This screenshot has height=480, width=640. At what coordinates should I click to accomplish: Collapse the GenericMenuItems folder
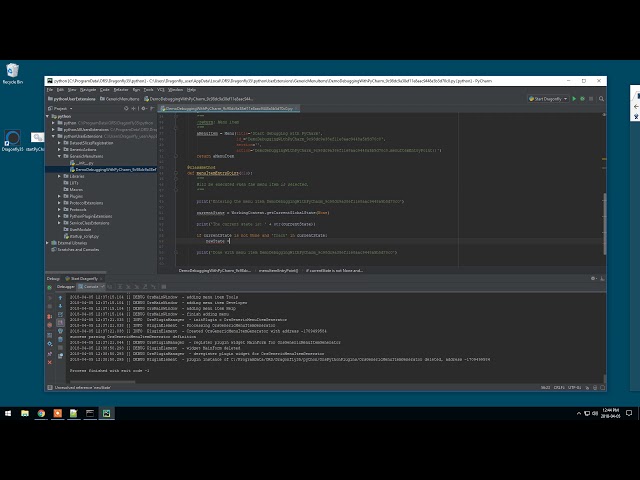tap(60, 156)
